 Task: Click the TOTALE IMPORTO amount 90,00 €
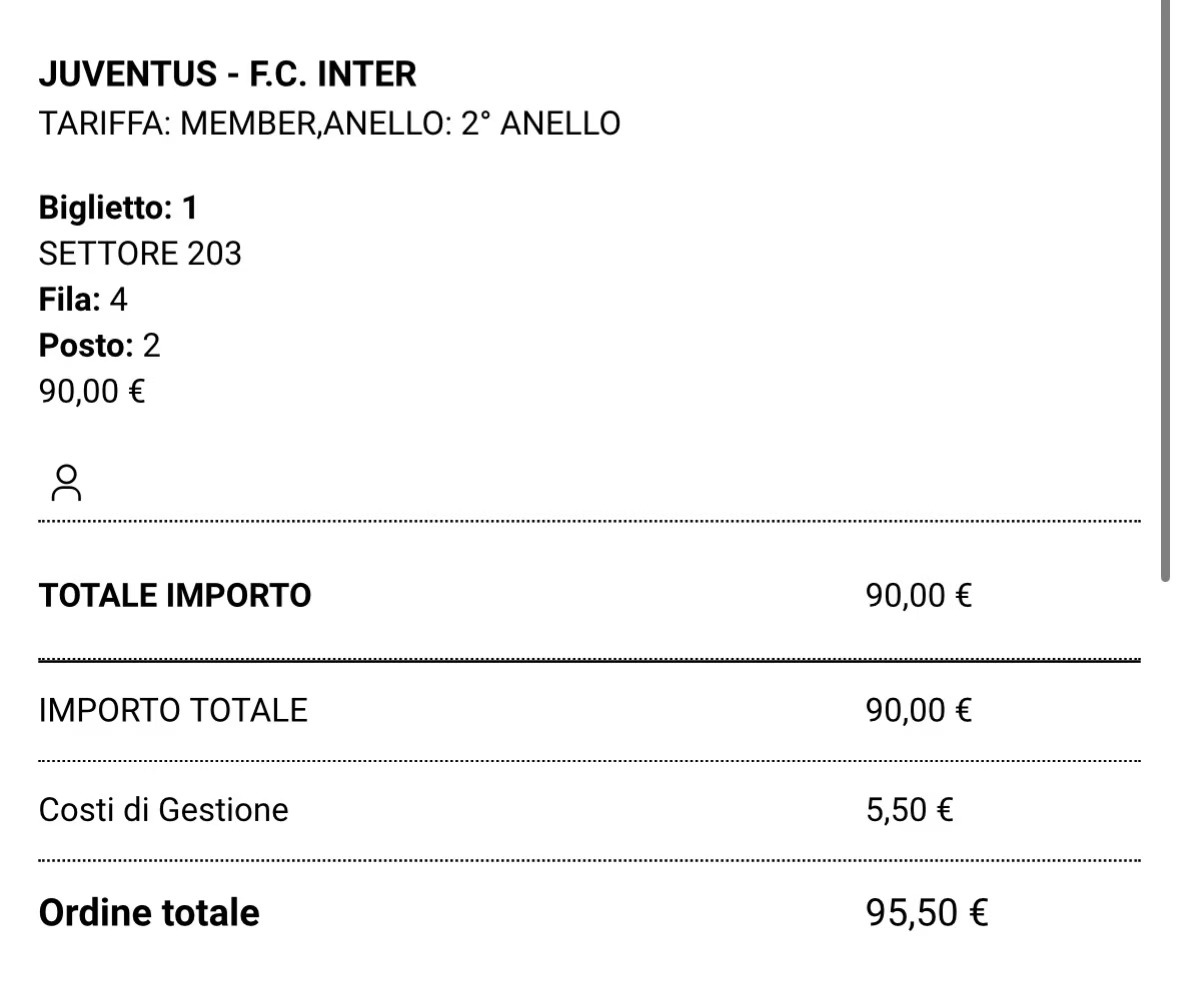(919, 595)
